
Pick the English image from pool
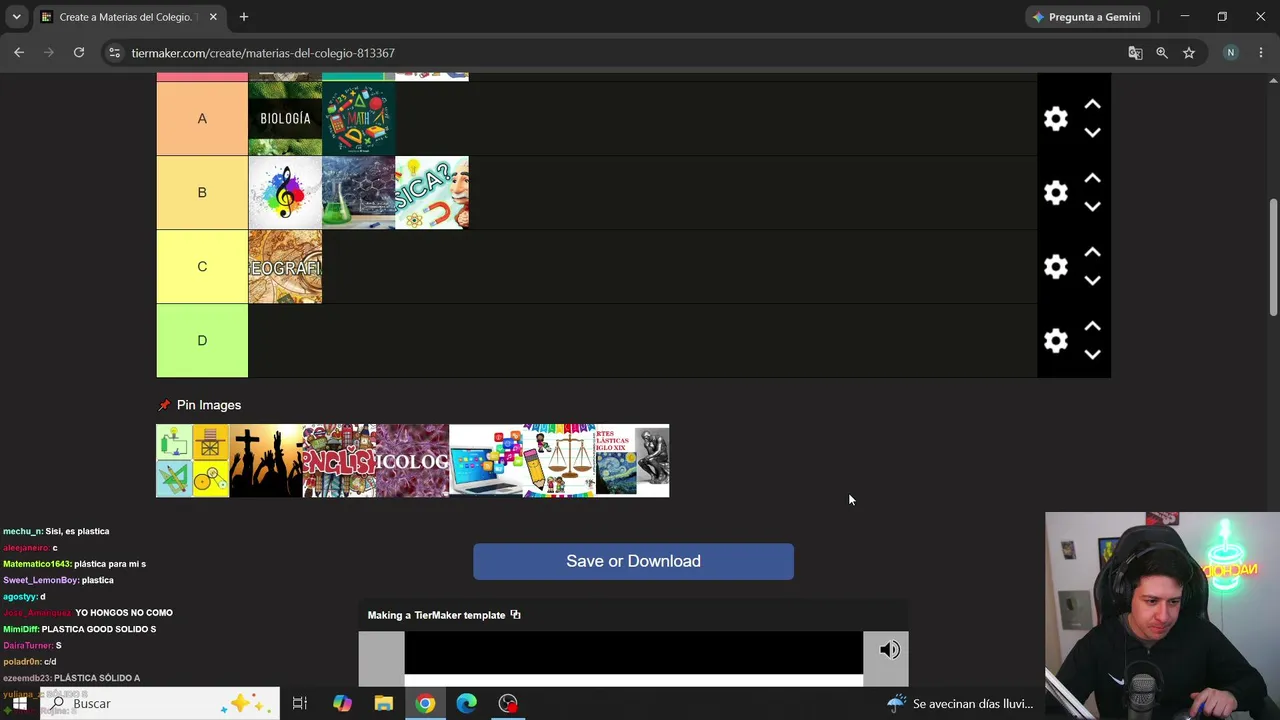pyautogui.click(x=339, y=461)
